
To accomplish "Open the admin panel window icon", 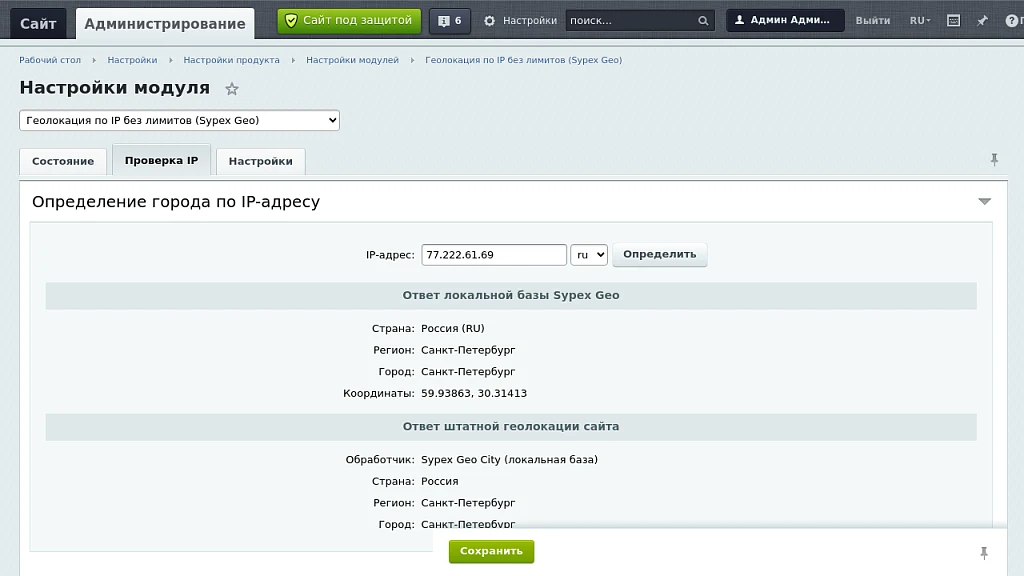I will 953,21.
